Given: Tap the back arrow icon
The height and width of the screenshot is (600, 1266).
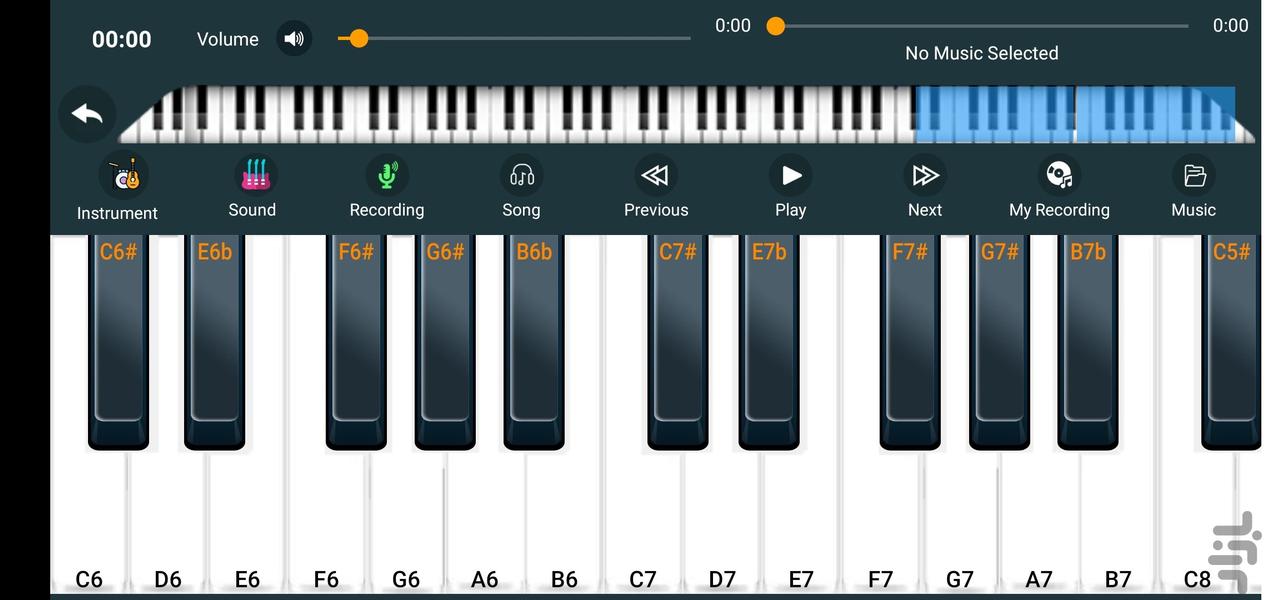Looking at the screenshot, I should pos(86,113).
